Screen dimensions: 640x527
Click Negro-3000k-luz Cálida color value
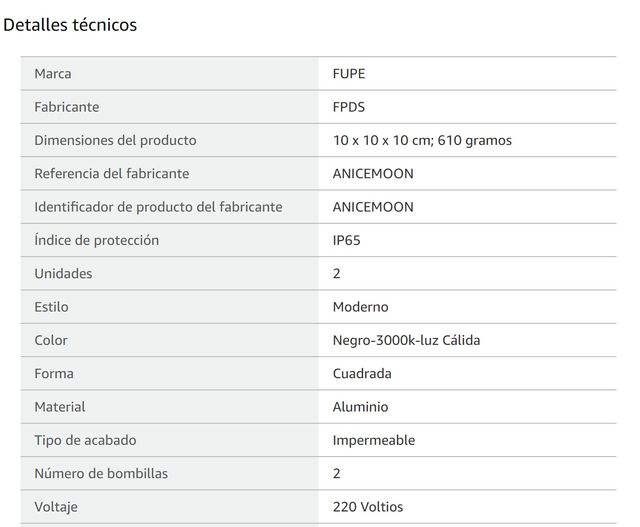pos(407,340)
